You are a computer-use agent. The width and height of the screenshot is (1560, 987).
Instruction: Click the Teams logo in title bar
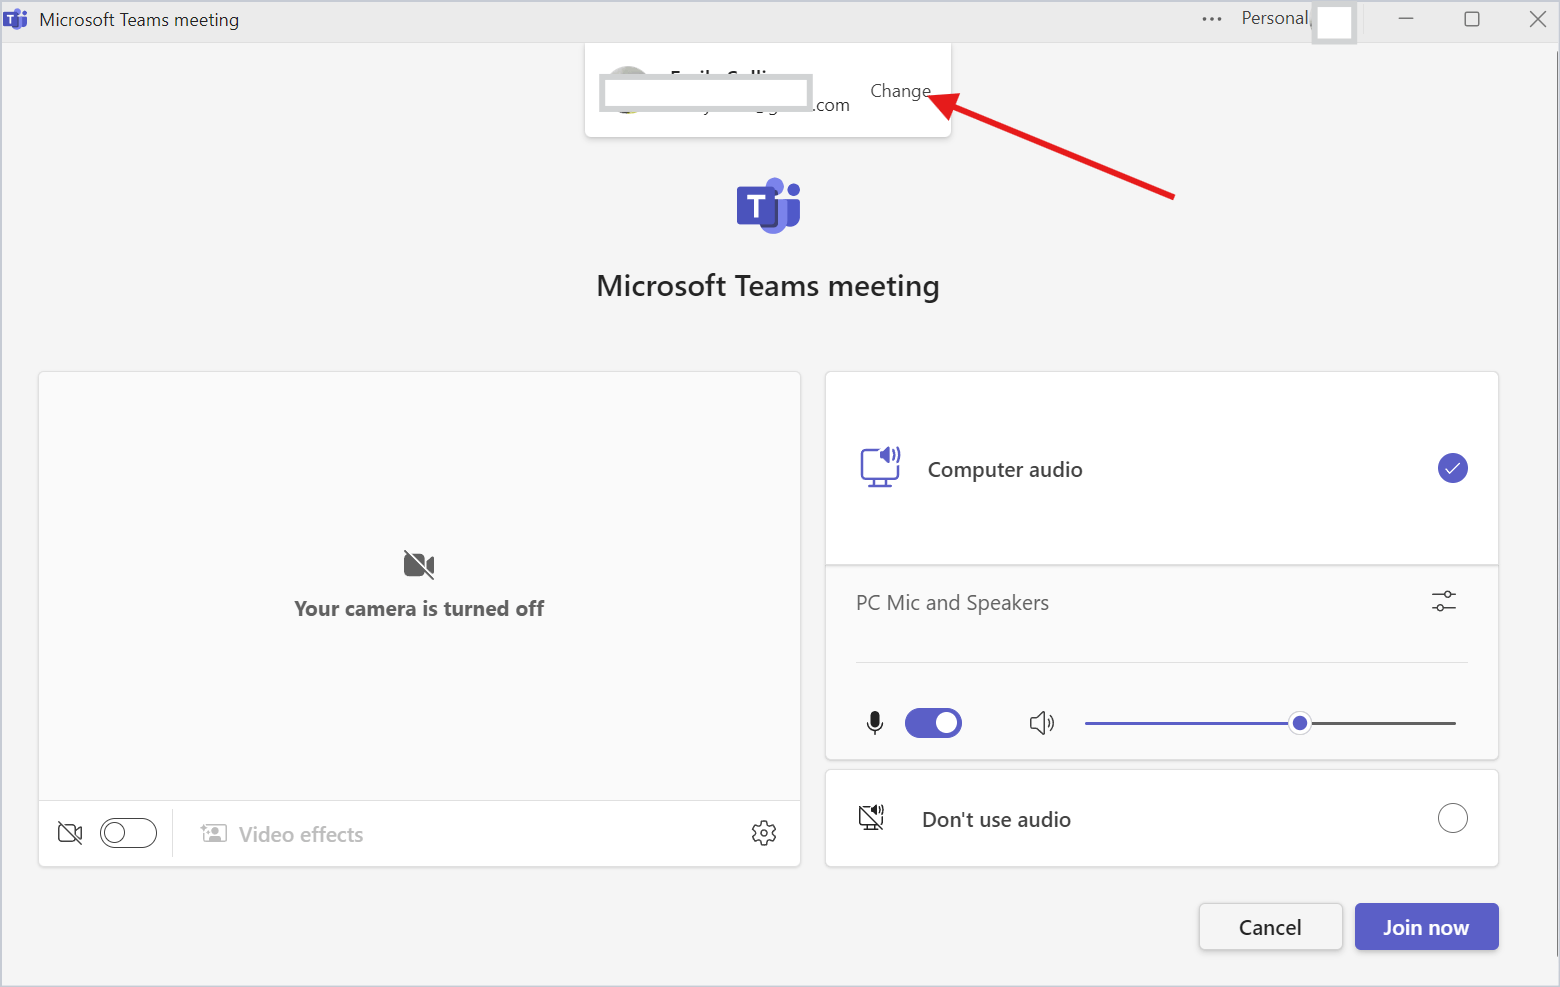pos(16,20)
